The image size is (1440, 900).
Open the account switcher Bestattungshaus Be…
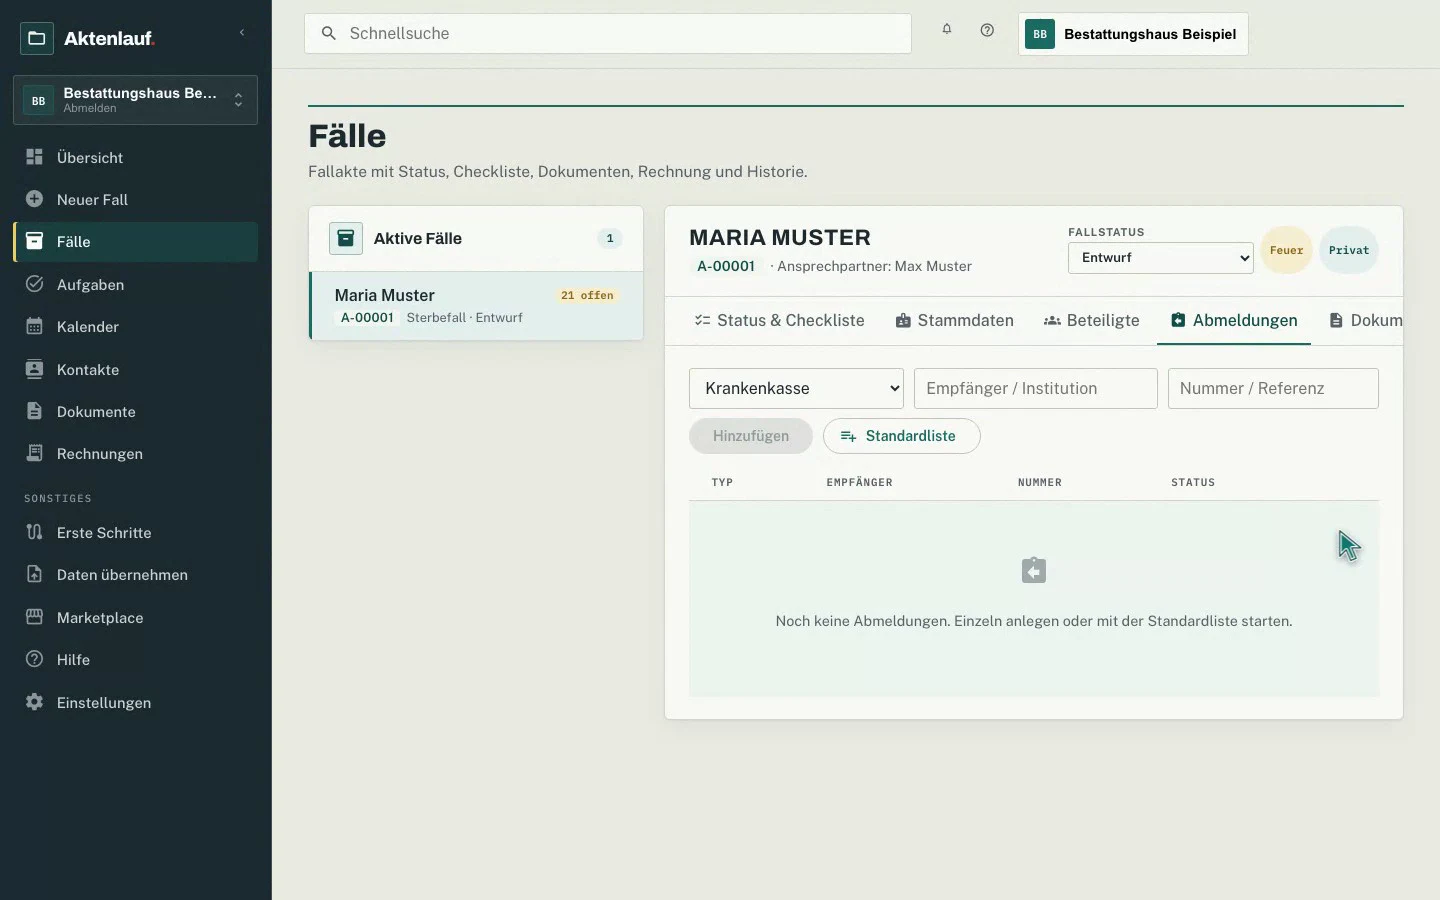coord(135,100)
